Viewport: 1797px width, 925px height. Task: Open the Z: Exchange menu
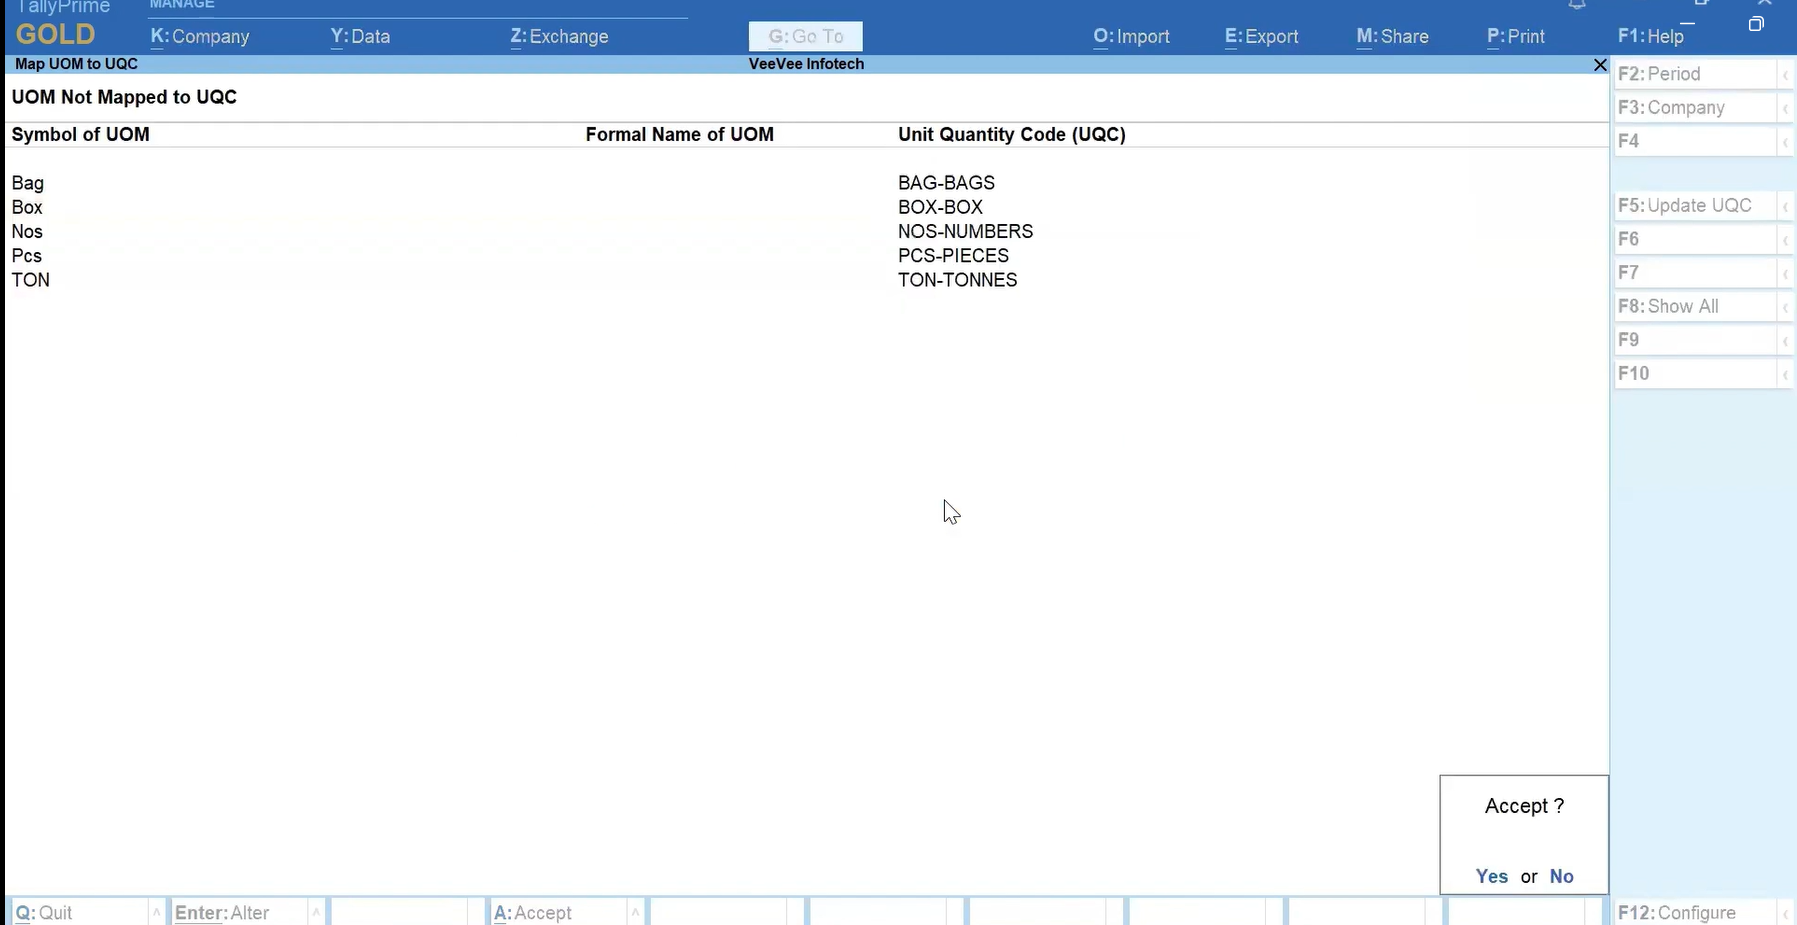[x=559, y=37]
